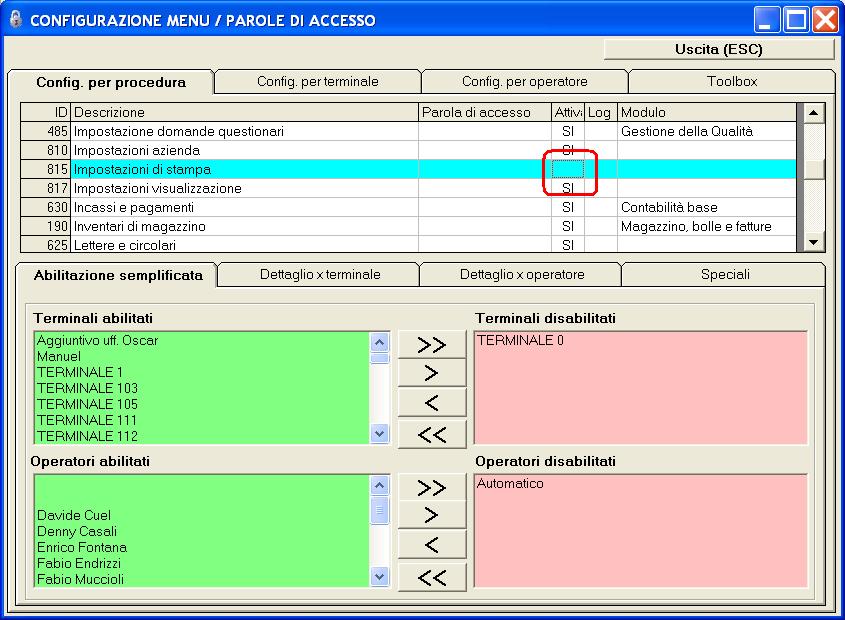Disable all operators with >> button

pyautogui.click(x=432, y=487)
